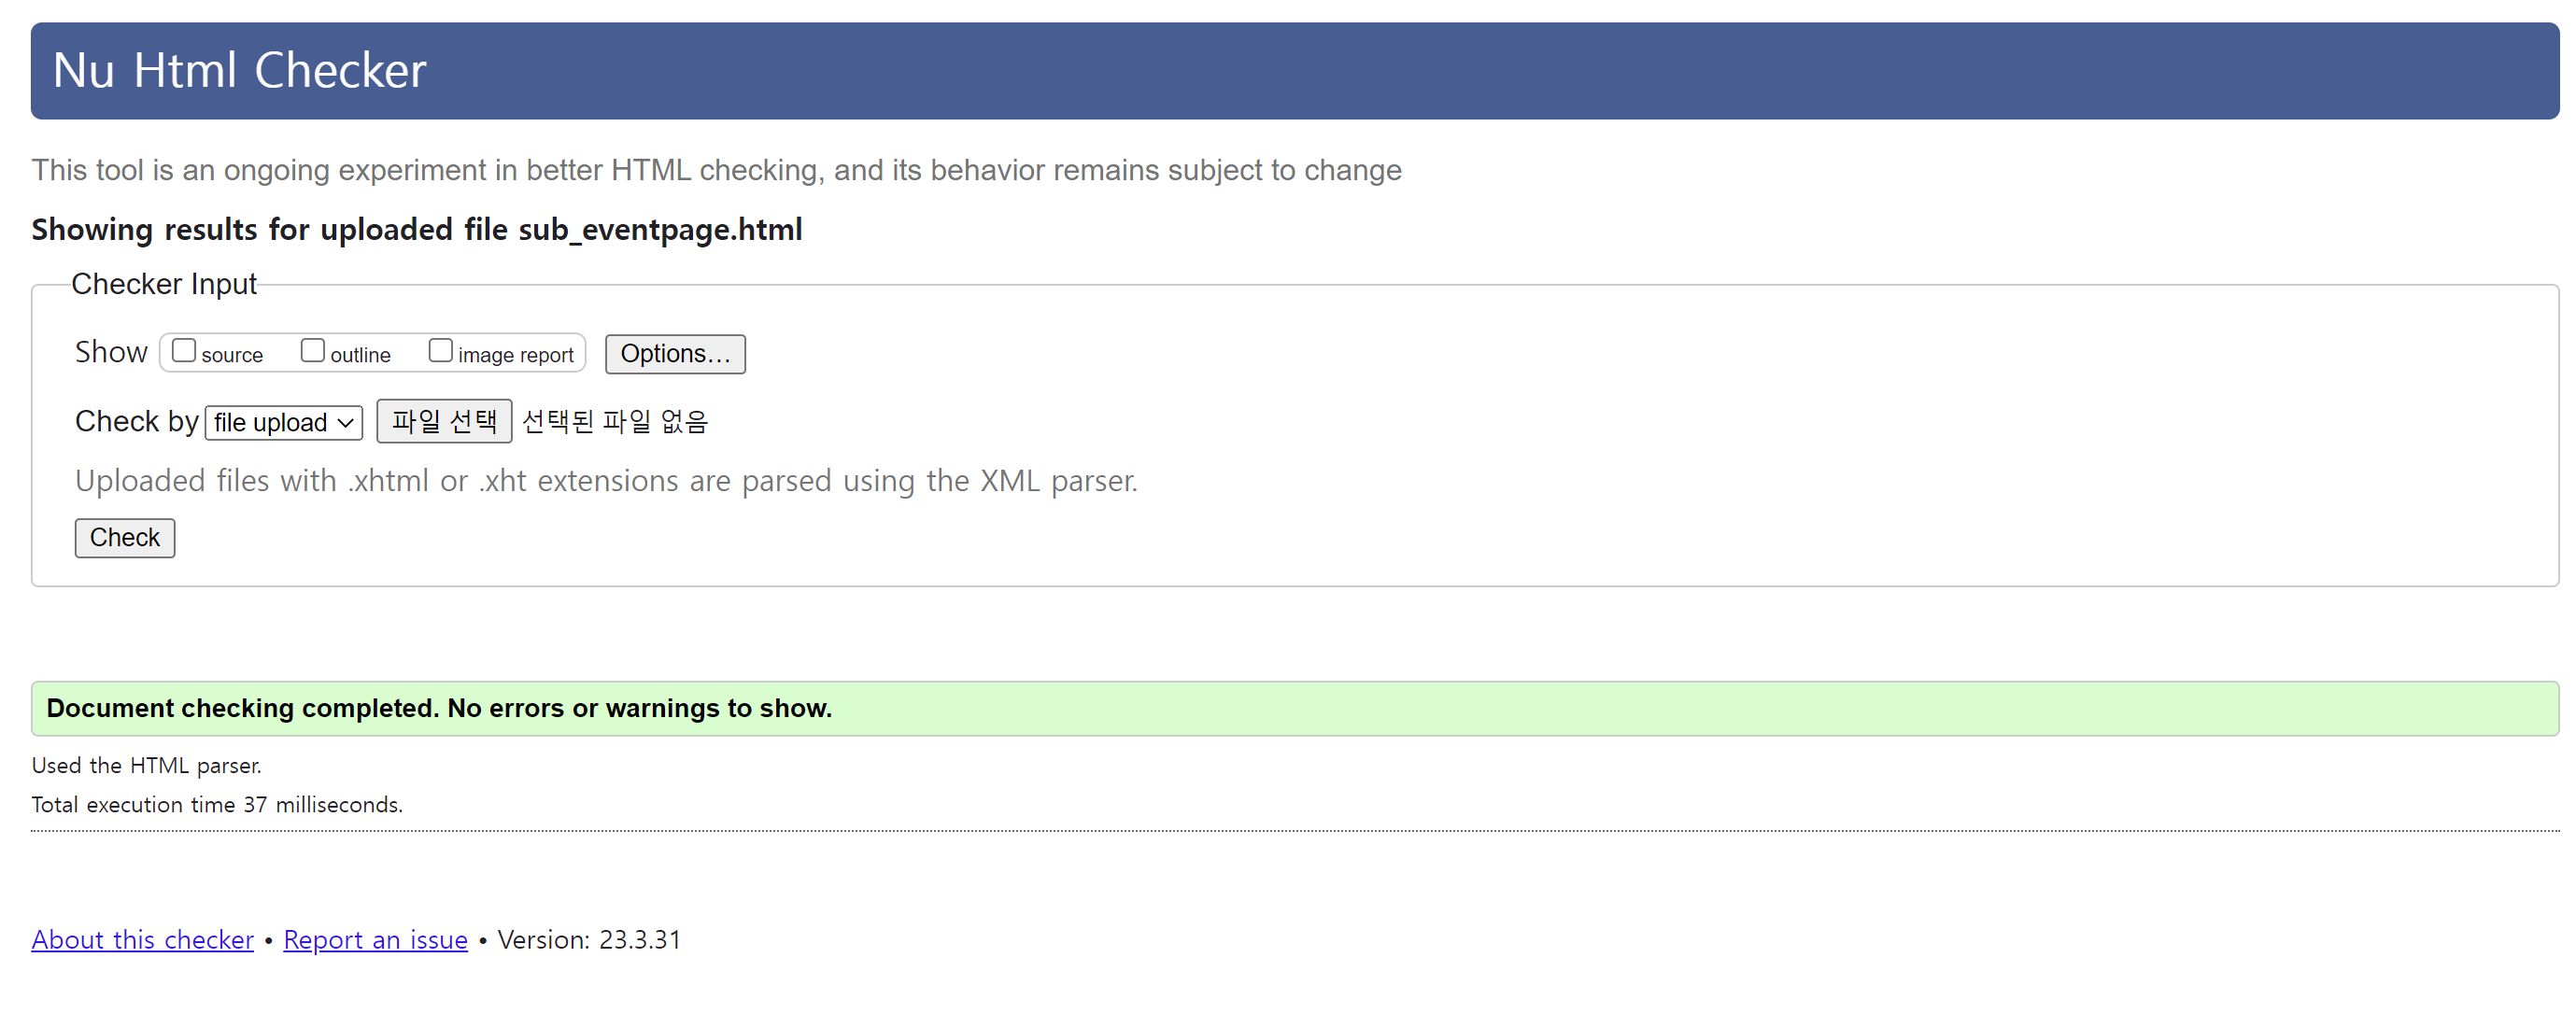Click the Options... button

tap(675, 354)
